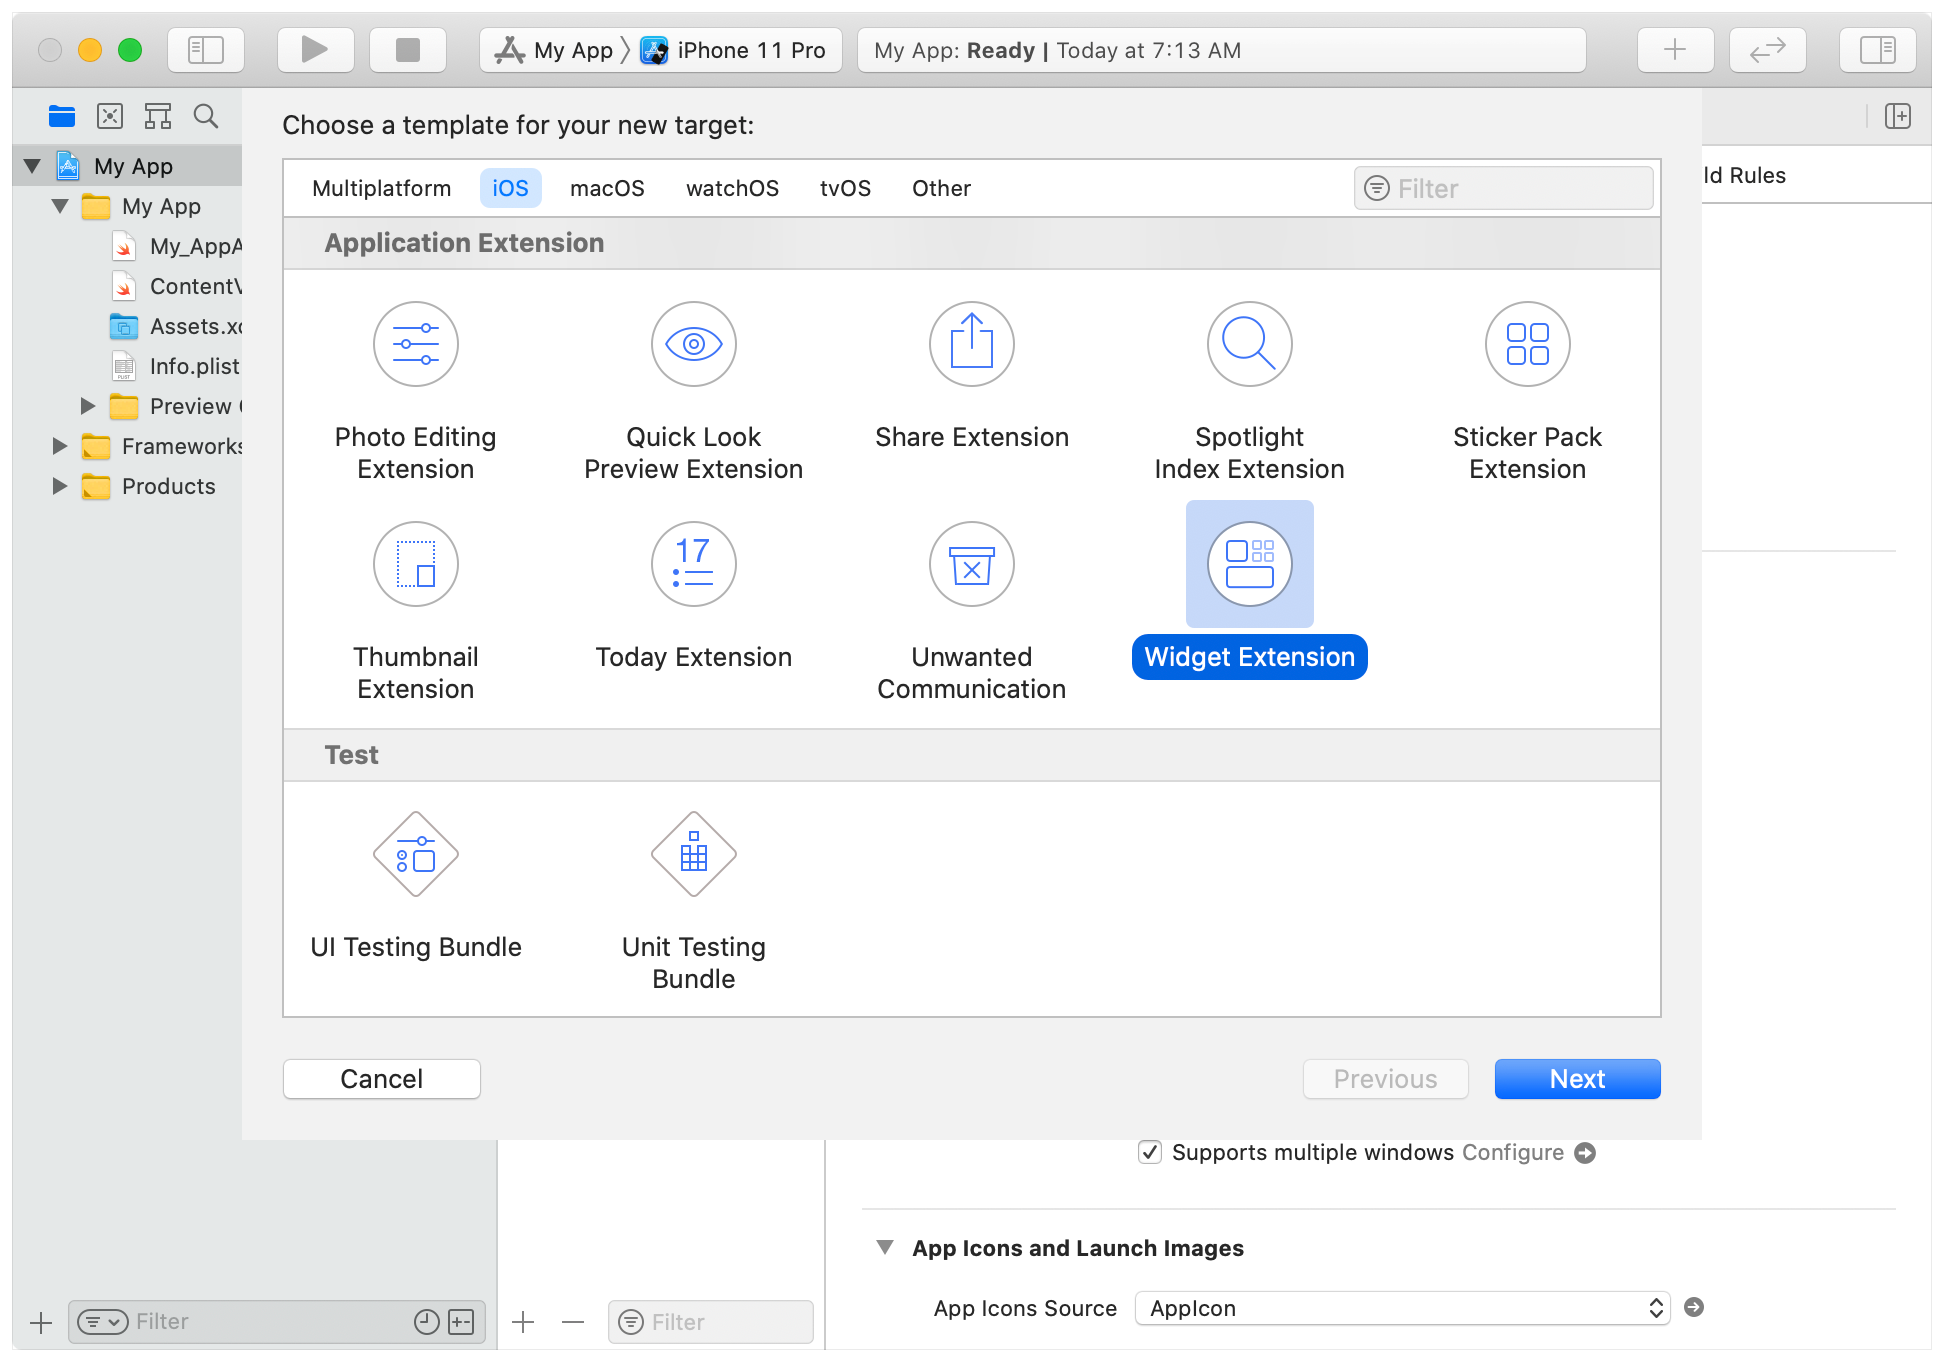Open the project navigator search icon
1944x1362 pixels.
point(205,116)
